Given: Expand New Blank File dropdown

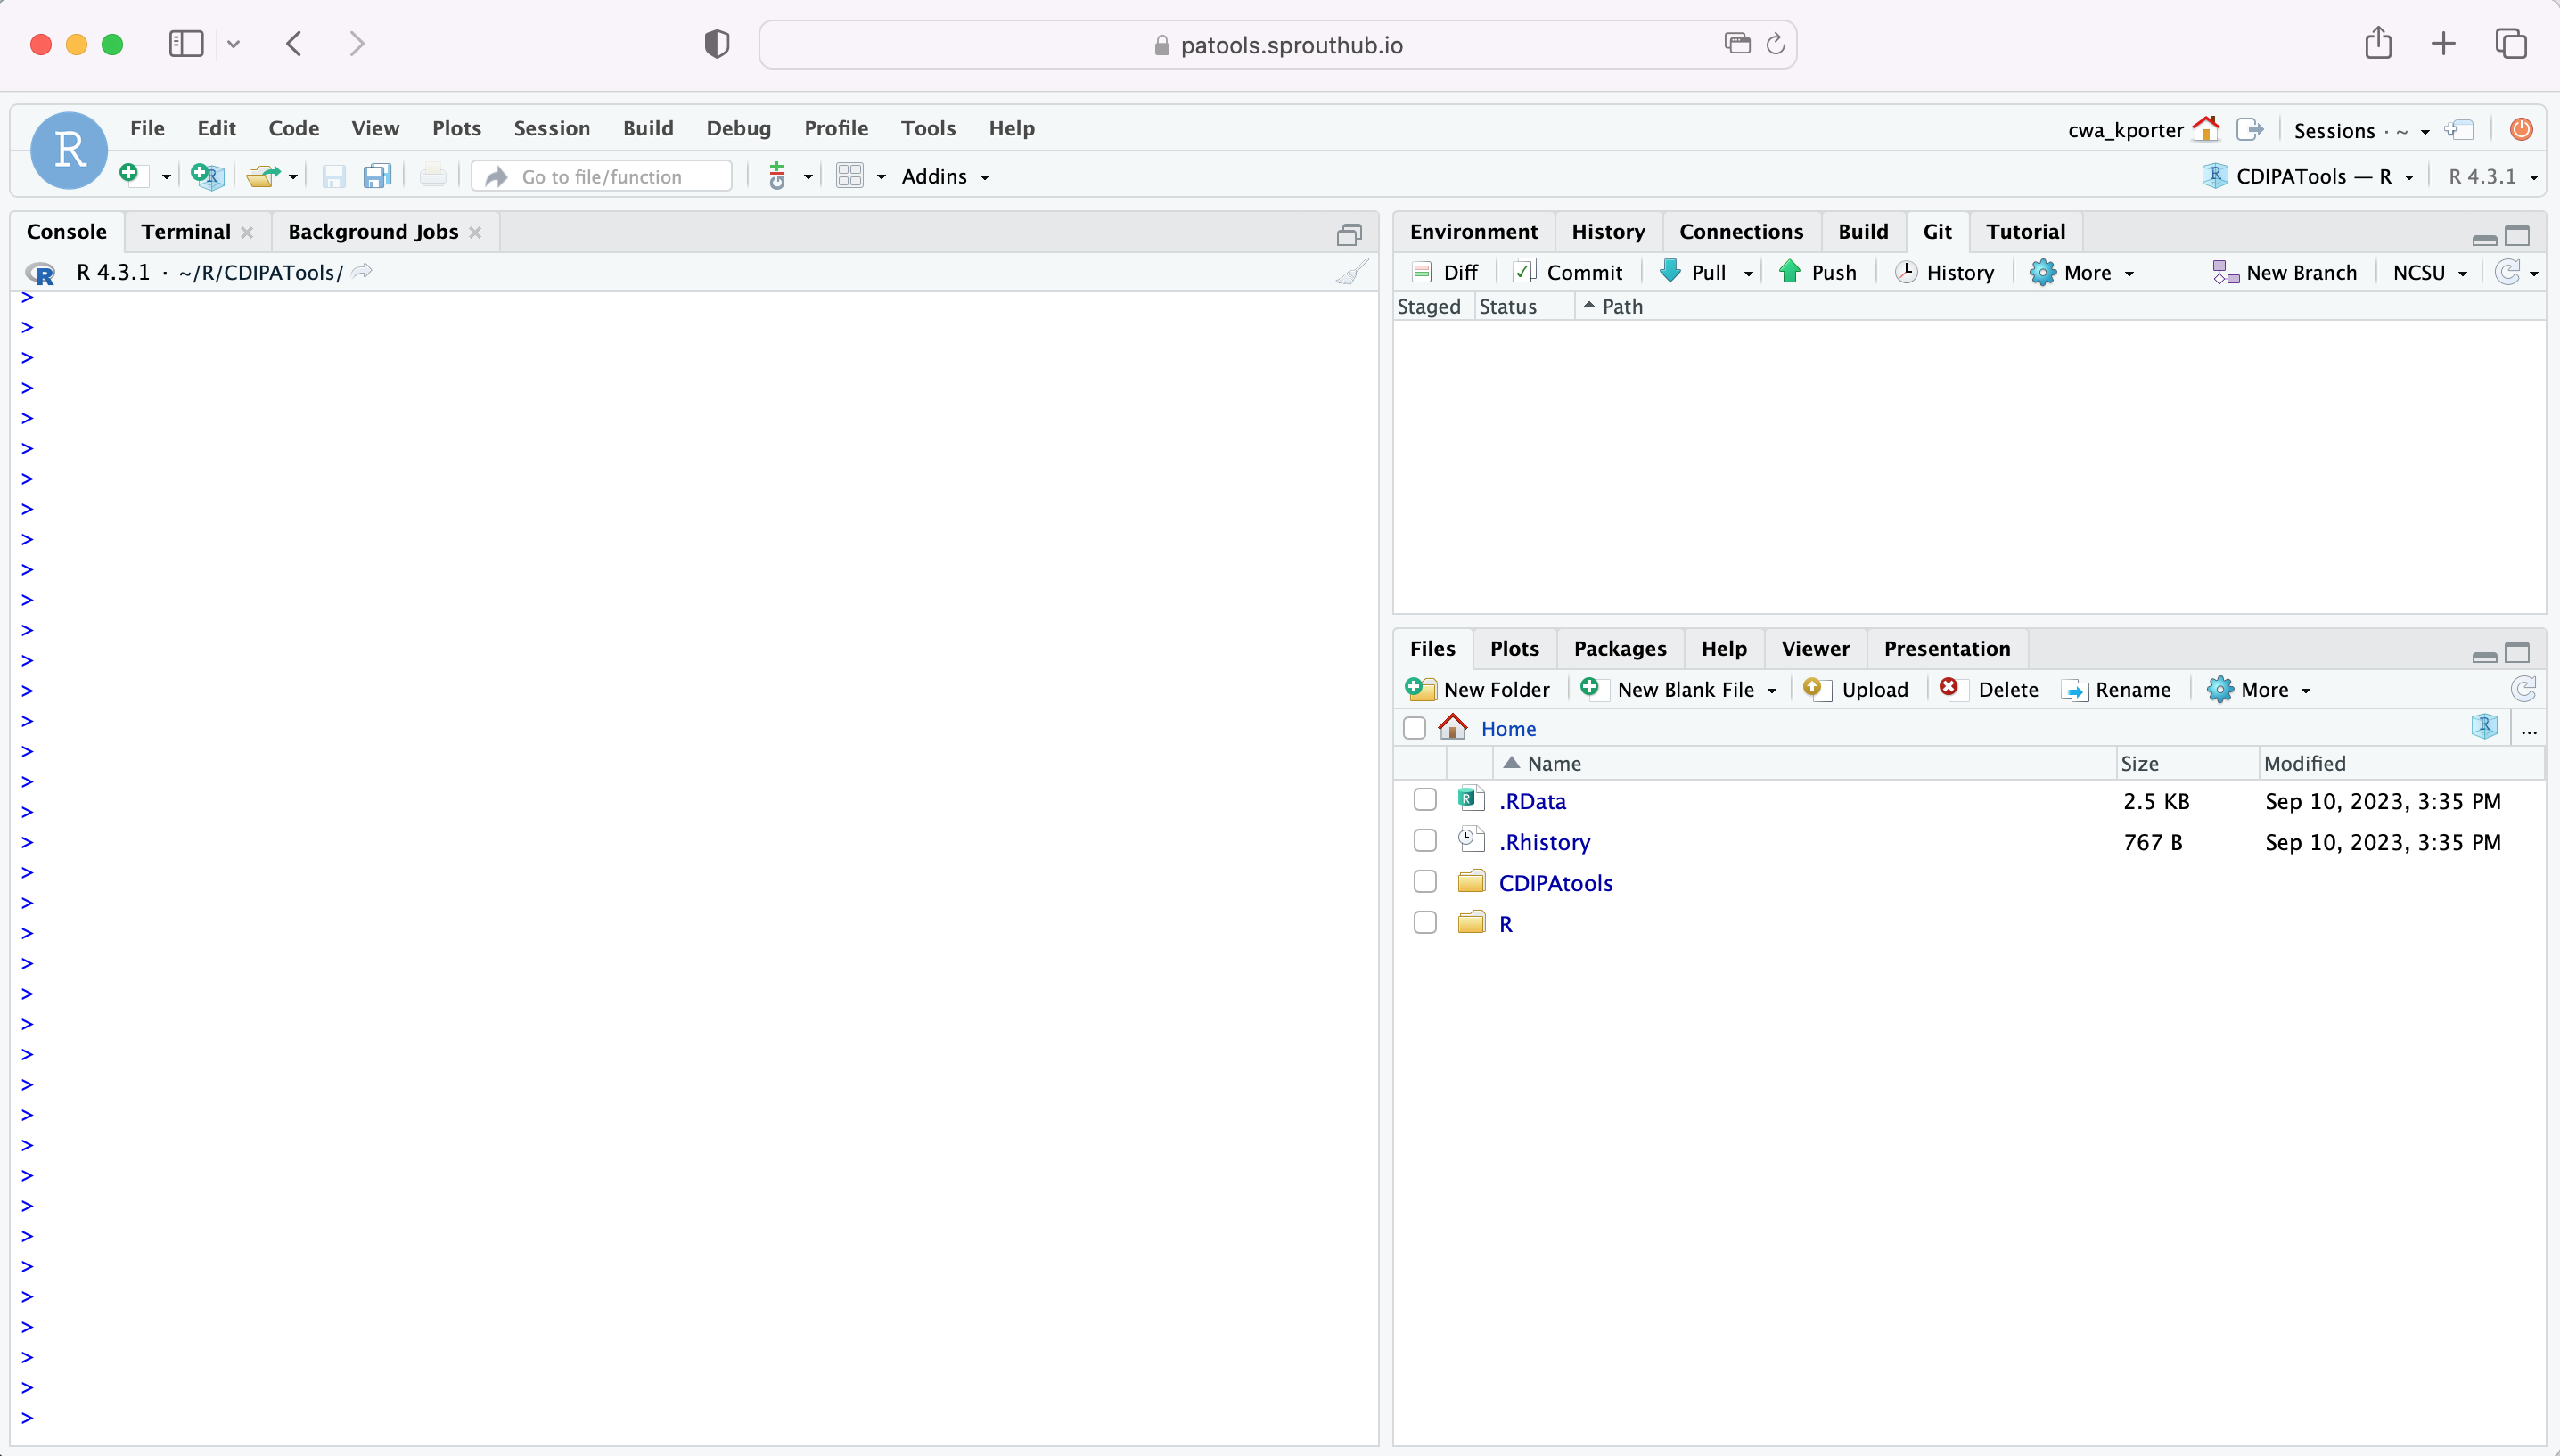Looking at the screenshot, I should click(1772, 691).
